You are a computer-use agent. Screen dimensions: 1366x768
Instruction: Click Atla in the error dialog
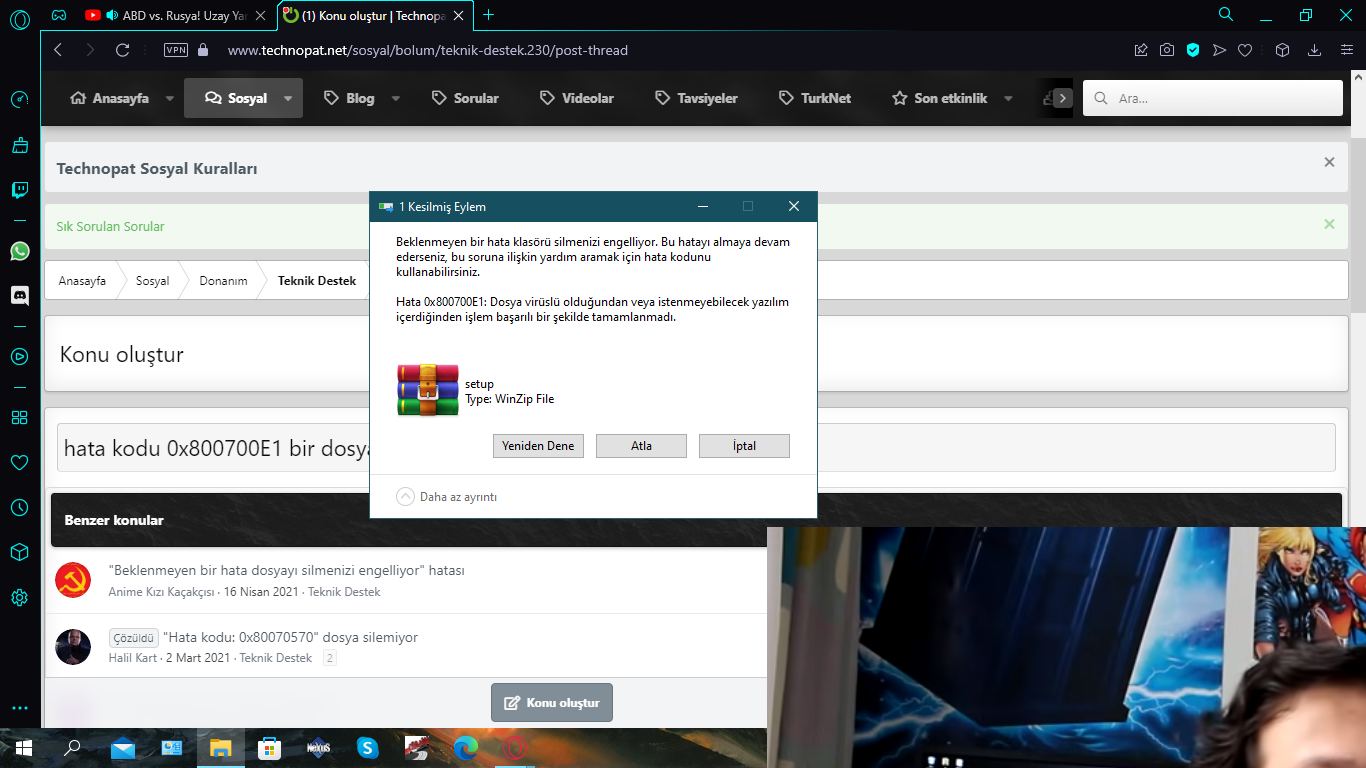pyautogui.click(x=641, y=446)
